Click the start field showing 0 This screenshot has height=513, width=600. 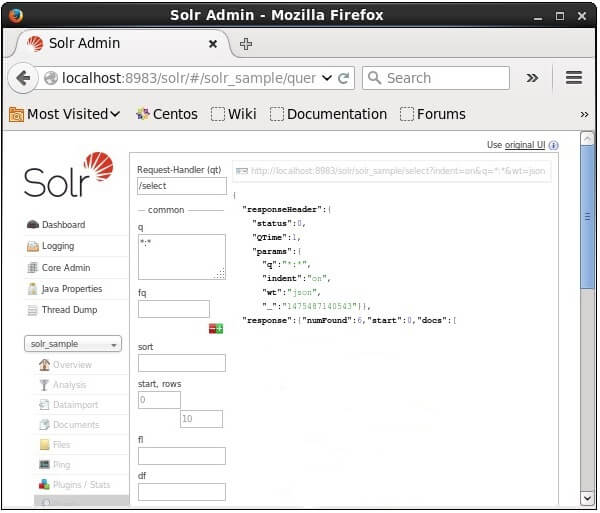click(x=159, y=400)
